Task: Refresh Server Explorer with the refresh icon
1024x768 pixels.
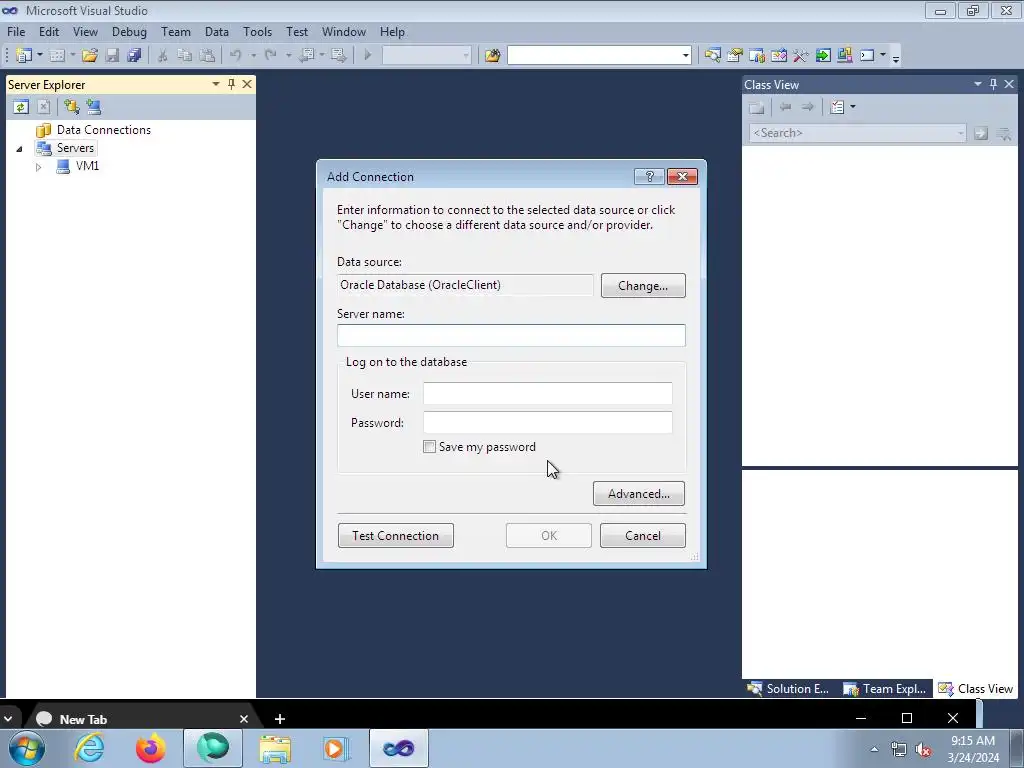Action: point(21,107)
